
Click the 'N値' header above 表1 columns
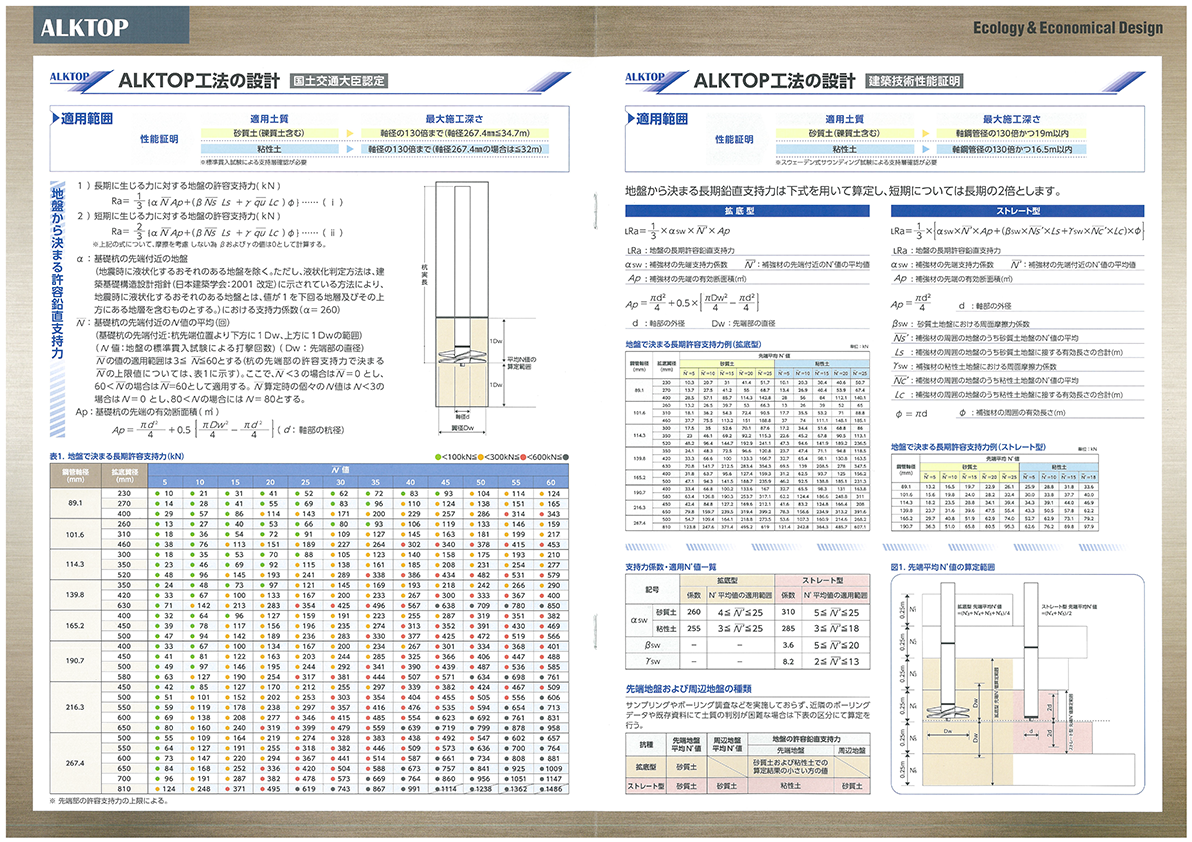[x=341, y=470]
